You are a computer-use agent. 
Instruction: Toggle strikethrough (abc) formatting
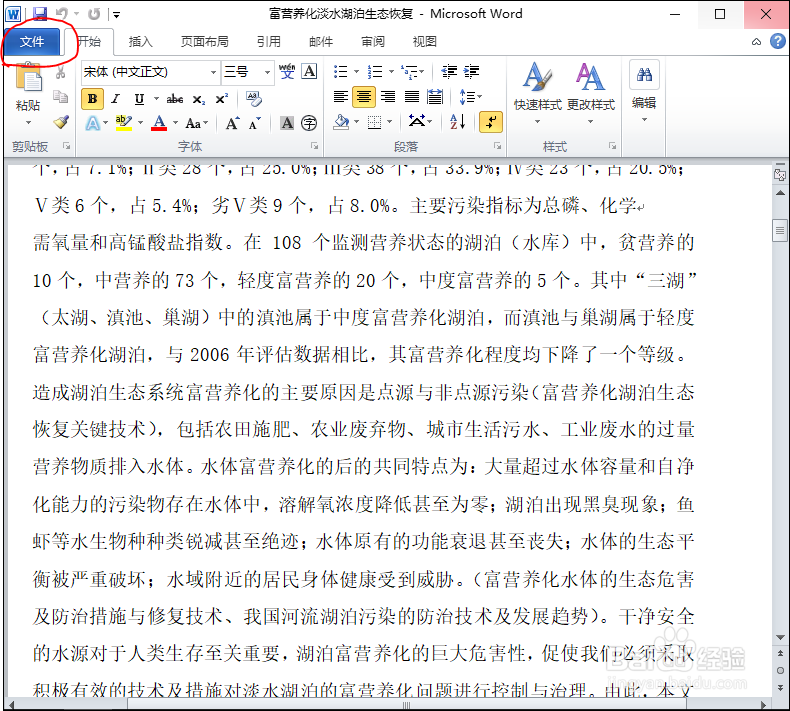tap(175, 99)
